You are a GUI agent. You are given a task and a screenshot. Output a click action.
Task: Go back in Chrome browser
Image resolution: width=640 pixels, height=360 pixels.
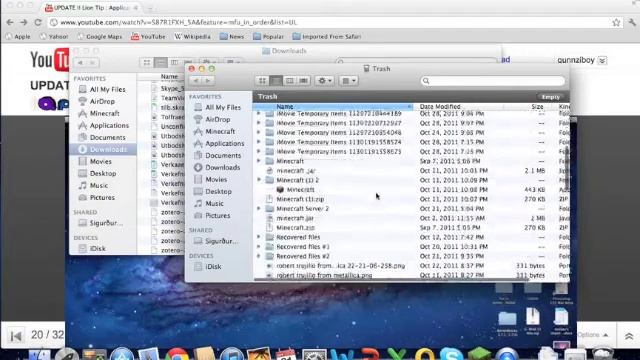[10, 22]
